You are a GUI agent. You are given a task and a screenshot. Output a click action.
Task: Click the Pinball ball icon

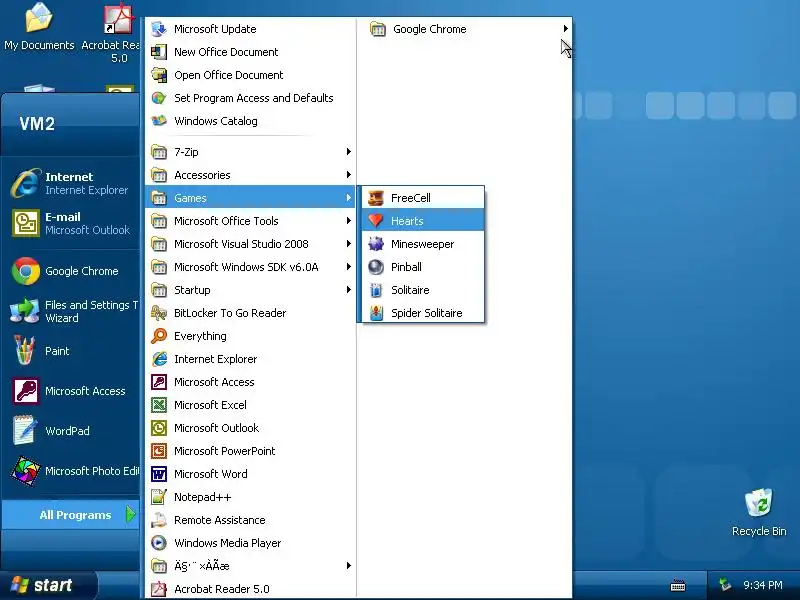pos(376,267)
